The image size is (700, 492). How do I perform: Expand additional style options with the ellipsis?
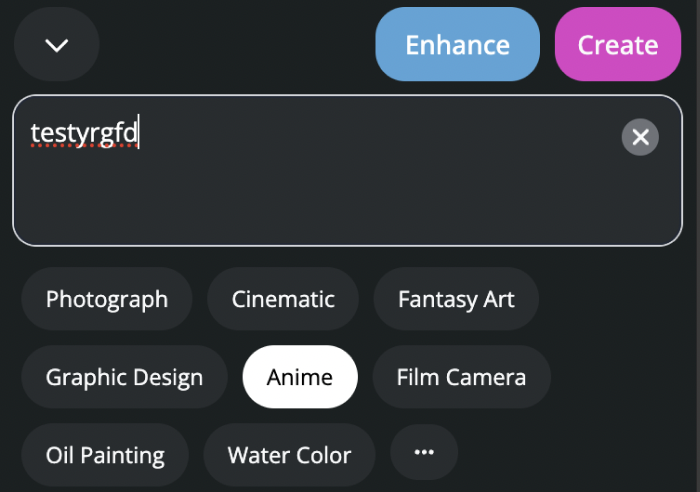click(x=424, y=453)
